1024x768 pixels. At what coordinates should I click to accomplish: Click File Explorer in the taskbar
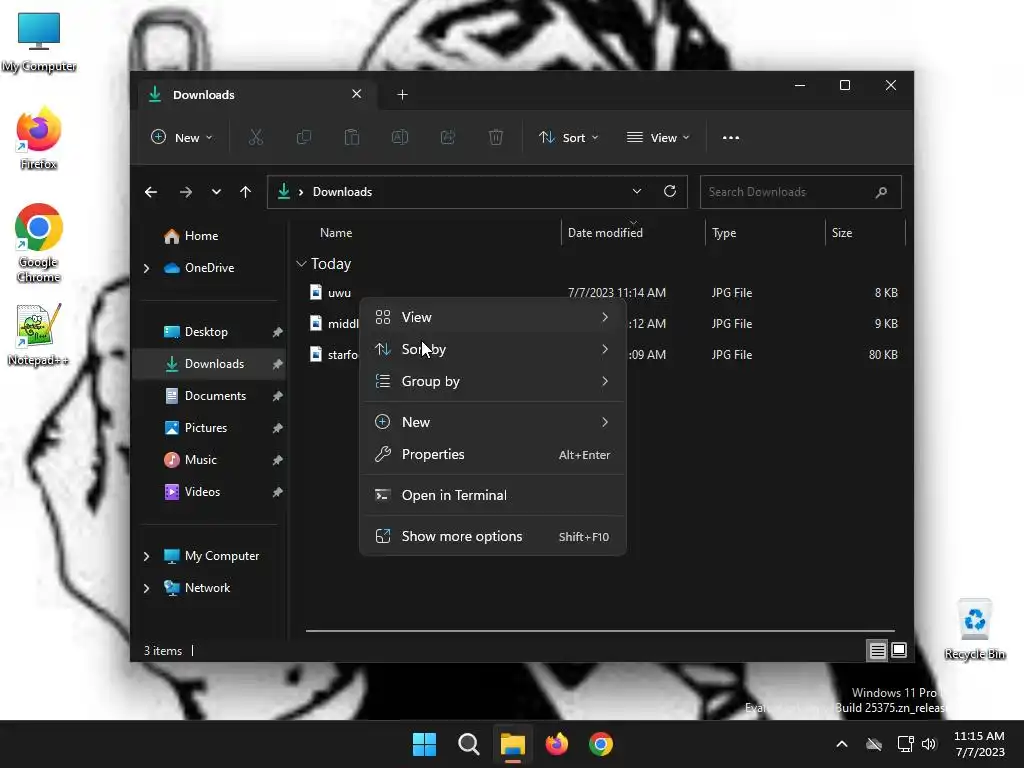click(x=513, y=744)
